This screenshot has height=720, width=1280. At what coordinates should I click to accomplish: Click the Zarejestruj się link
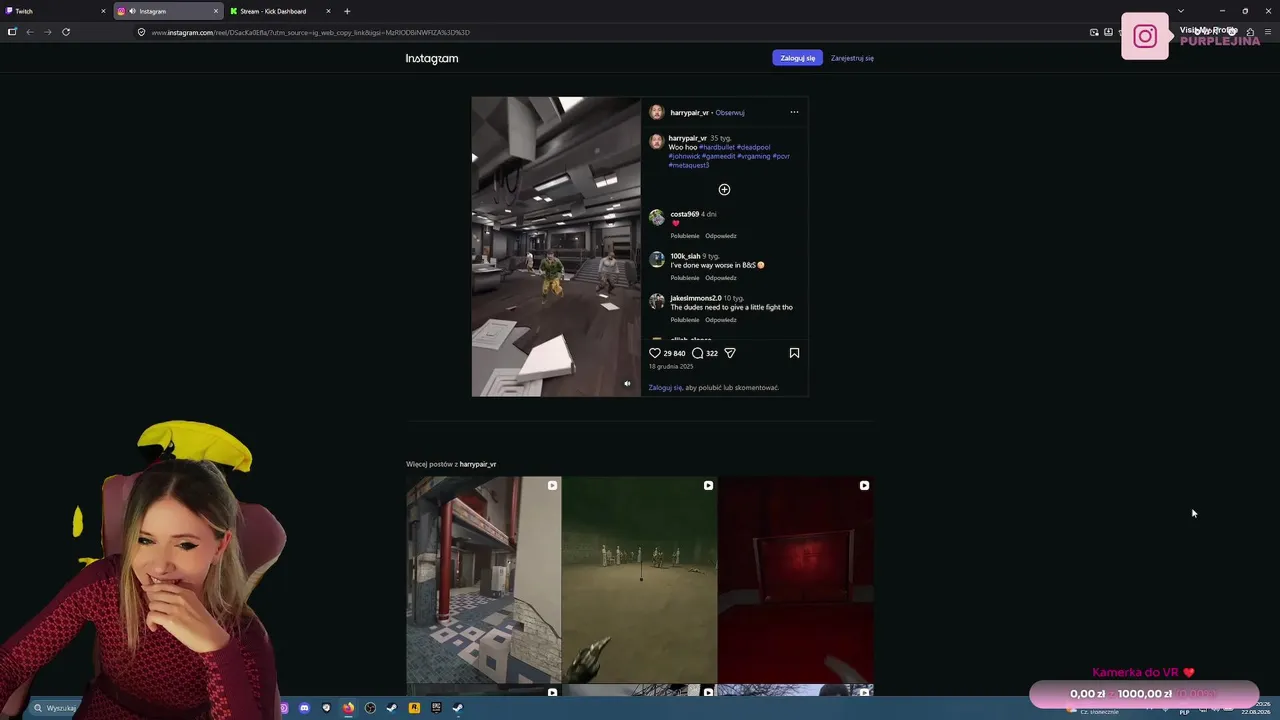(x=852, y=58)
